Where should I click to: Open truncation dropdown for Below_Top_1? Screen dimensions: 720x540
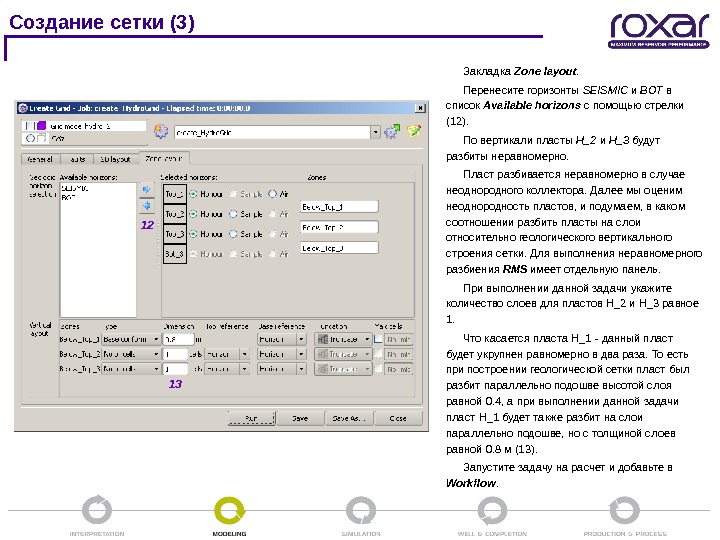[367, 339]
